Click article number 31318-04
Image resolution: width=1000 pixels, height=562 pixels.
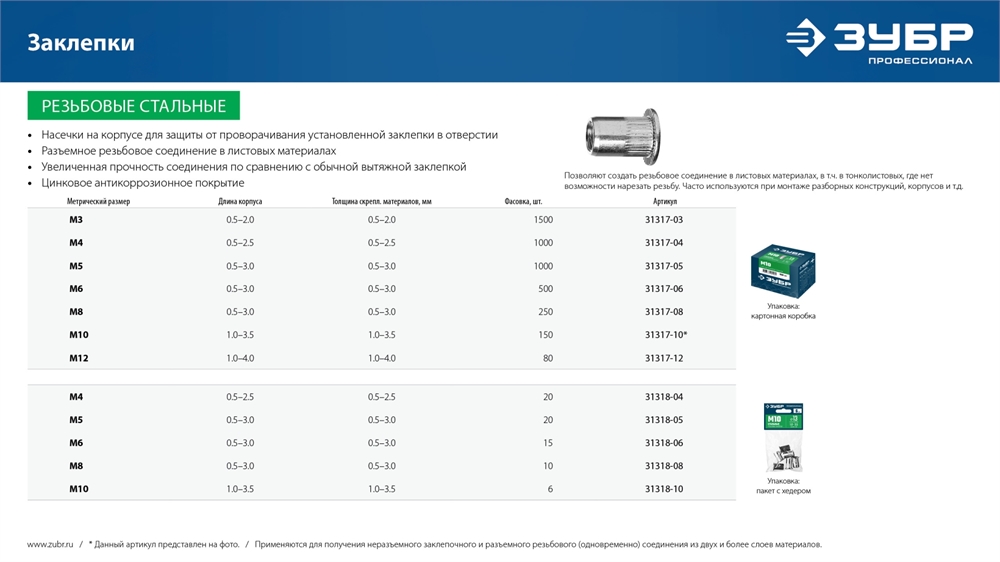pyautogui.click(x=664, y=397)
